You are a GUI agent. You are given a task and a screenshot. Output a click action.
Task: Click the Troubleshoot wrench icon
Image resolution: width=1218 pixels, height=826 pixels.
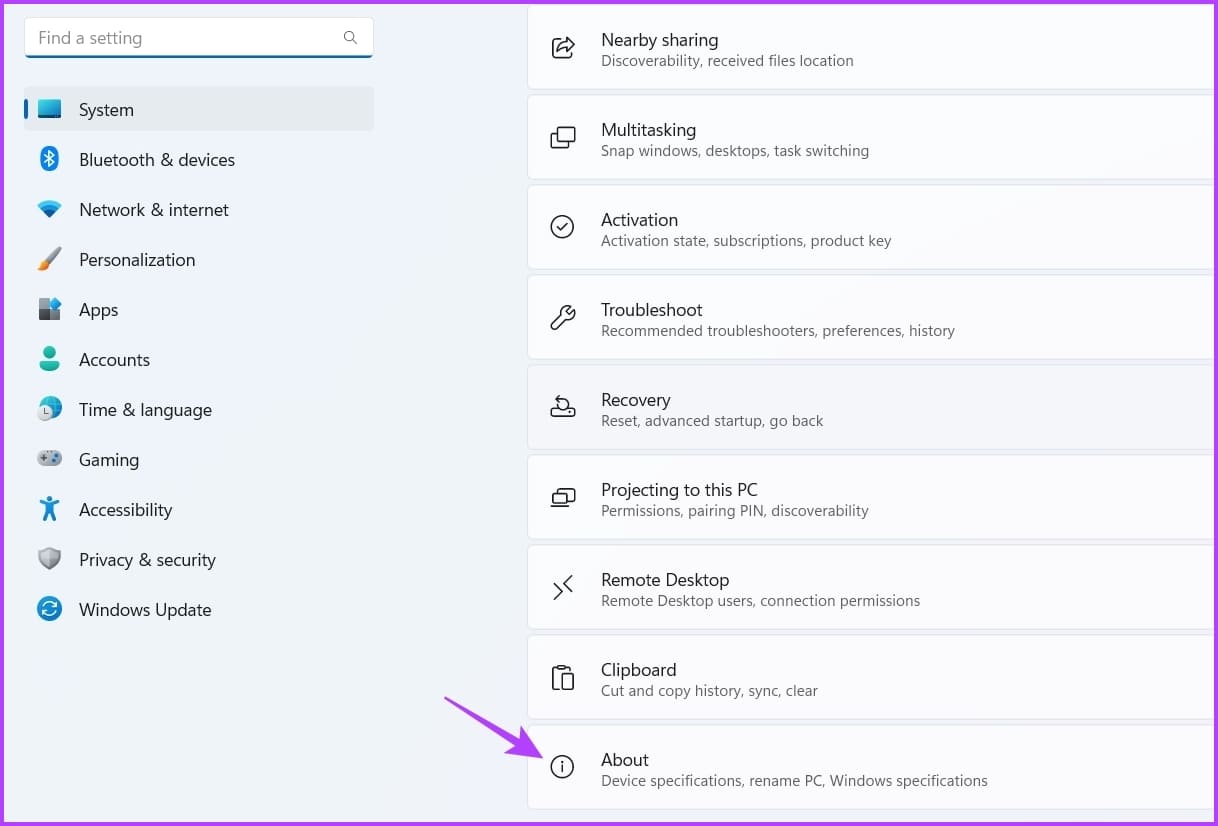(563, 318)
